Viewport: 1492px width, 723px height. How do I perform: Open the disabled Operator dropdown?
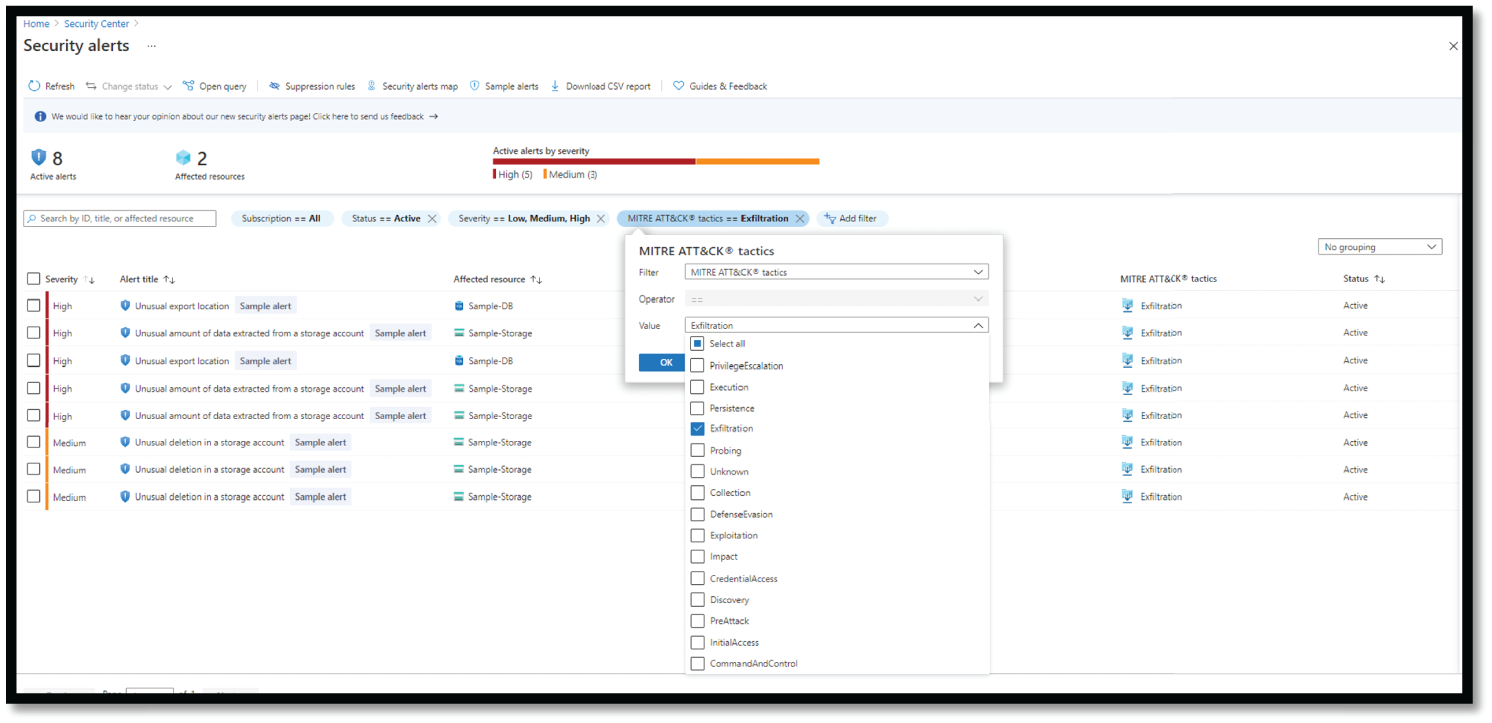tap(836, 298)
